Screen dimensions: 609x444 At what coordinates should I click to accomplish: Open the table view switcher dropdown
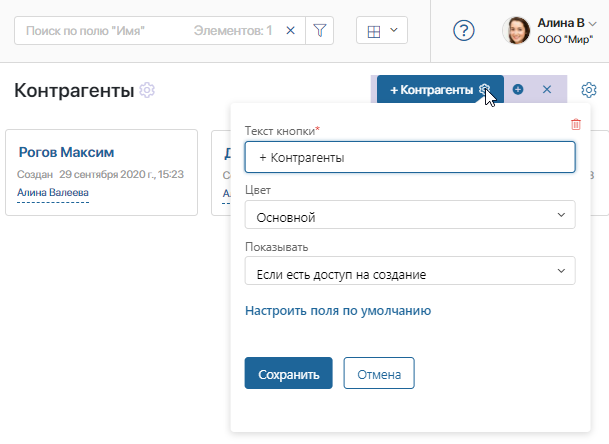382,30
